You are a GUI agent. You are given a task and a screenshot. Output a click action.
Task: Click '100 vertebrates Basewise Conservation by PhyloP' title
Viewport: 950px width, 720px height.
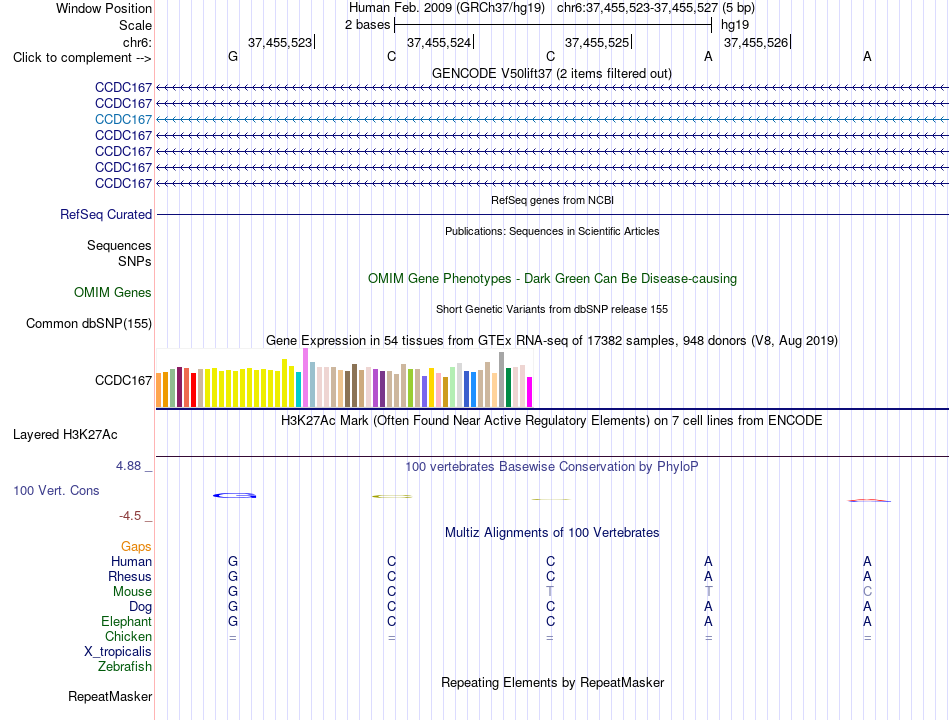(x=551, y=467)
